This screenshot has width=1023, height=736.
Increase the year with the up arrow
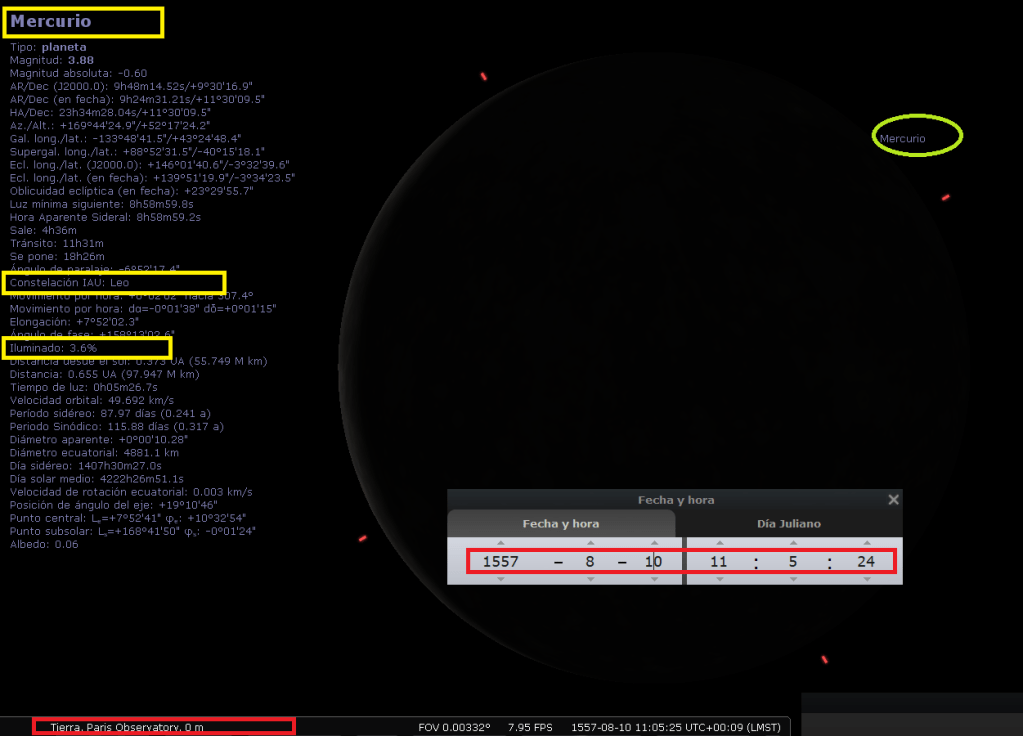pos(501,543)
